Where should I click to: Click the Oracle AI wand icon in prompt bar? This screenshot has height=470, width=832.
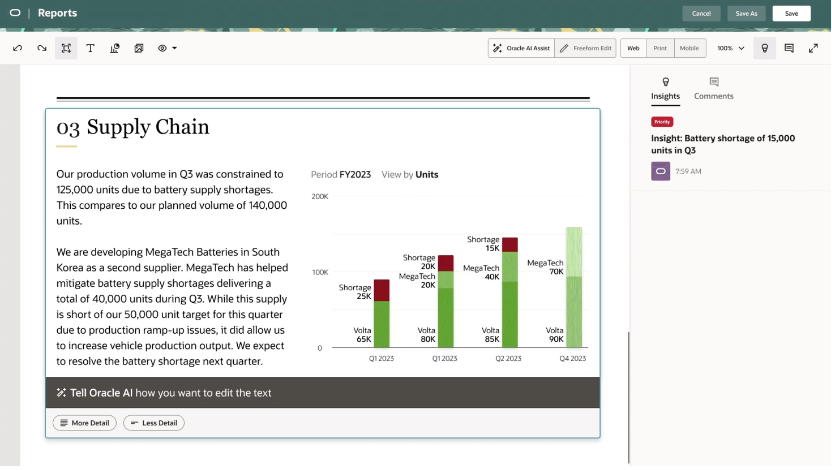(61, 393)
